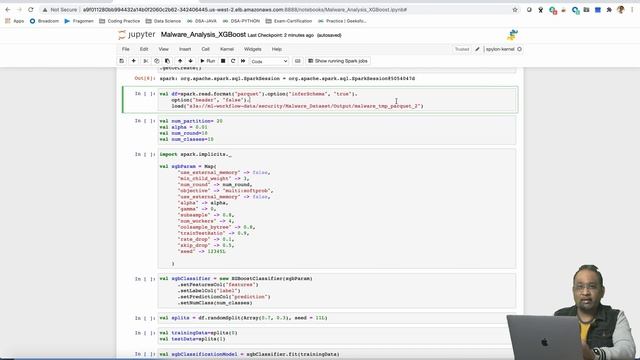Open the DSA-JAVA bookmark

[202, 21]
